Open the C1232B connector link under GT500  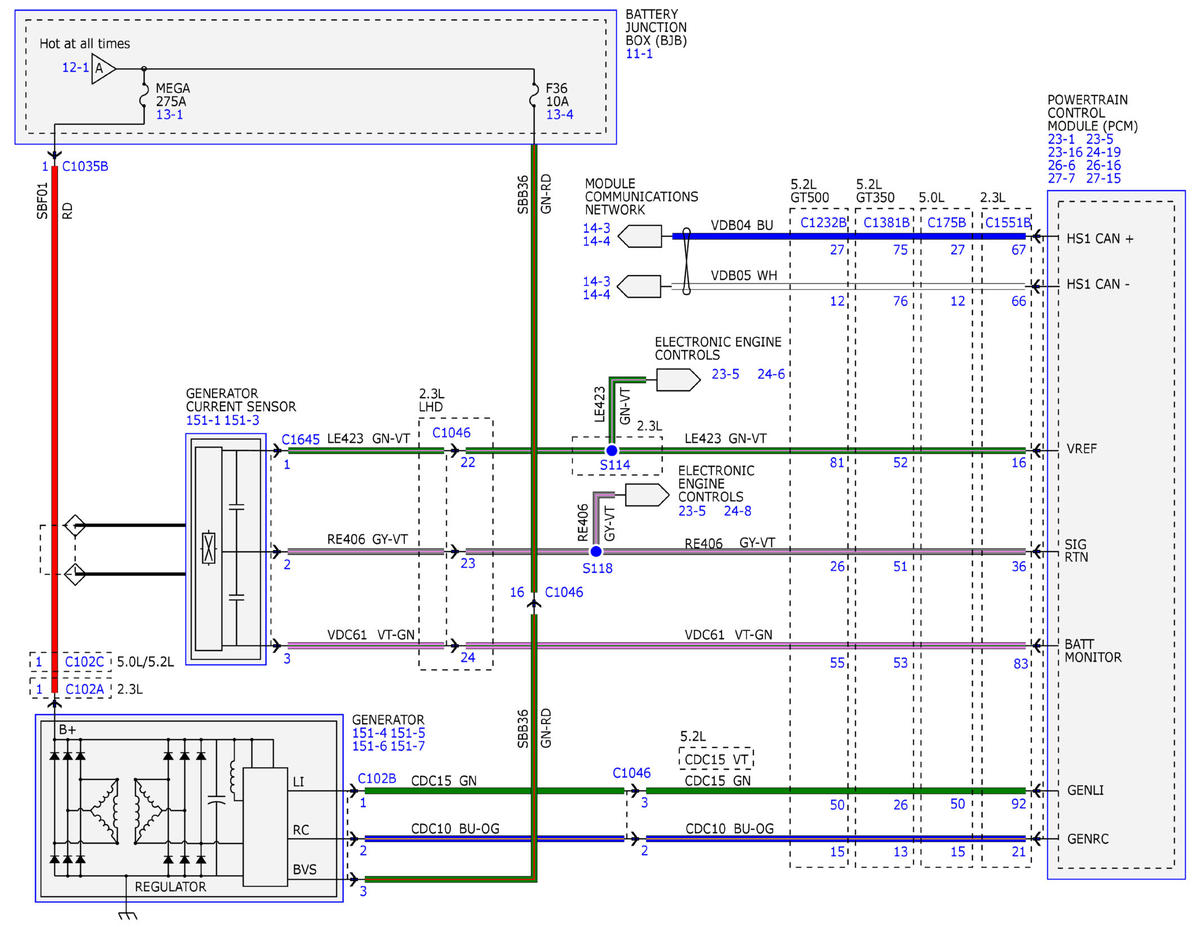tap(824, 222)
